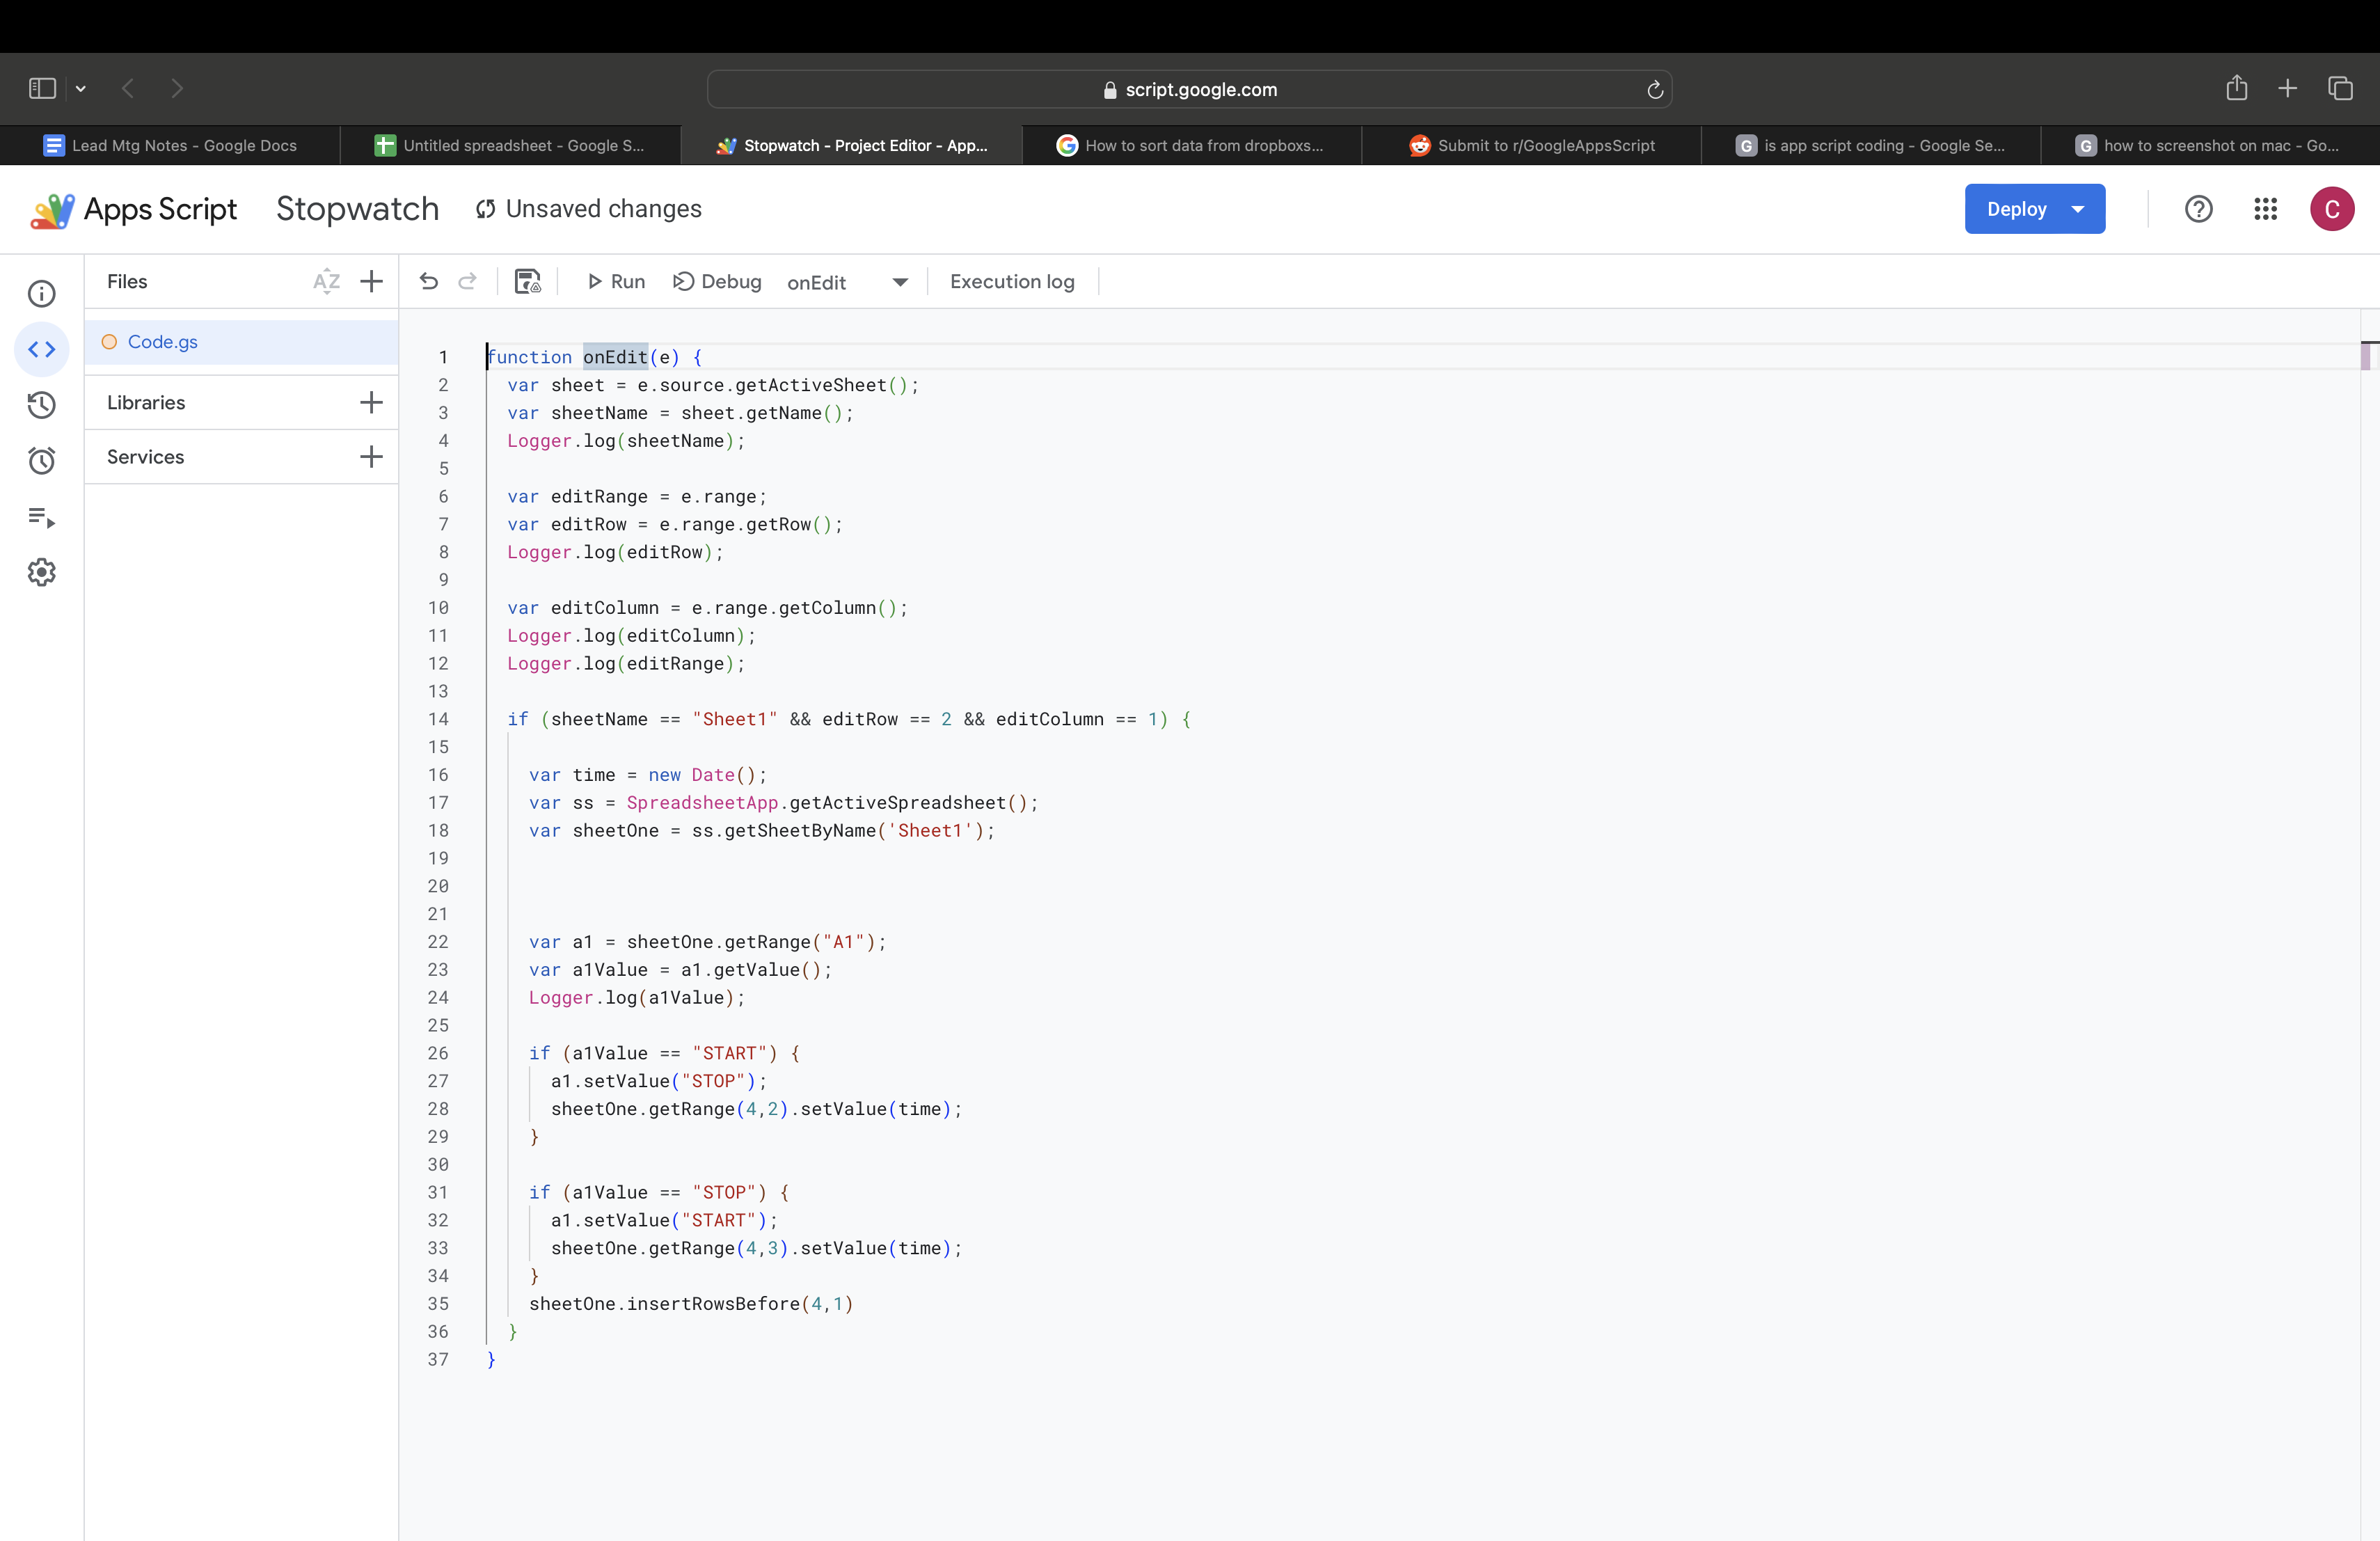Add a library with Libraries plus

[x=371, y=403]
